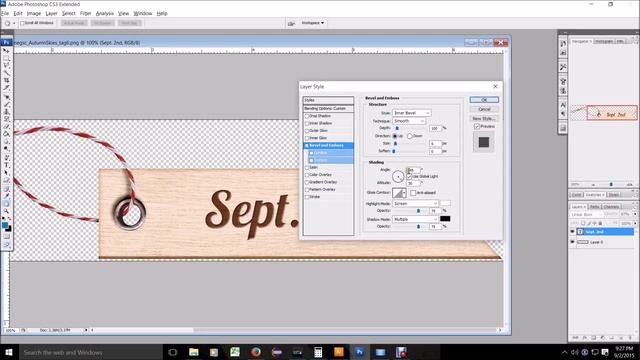Open Calculator from the taskbar

[x=318, y=352]
